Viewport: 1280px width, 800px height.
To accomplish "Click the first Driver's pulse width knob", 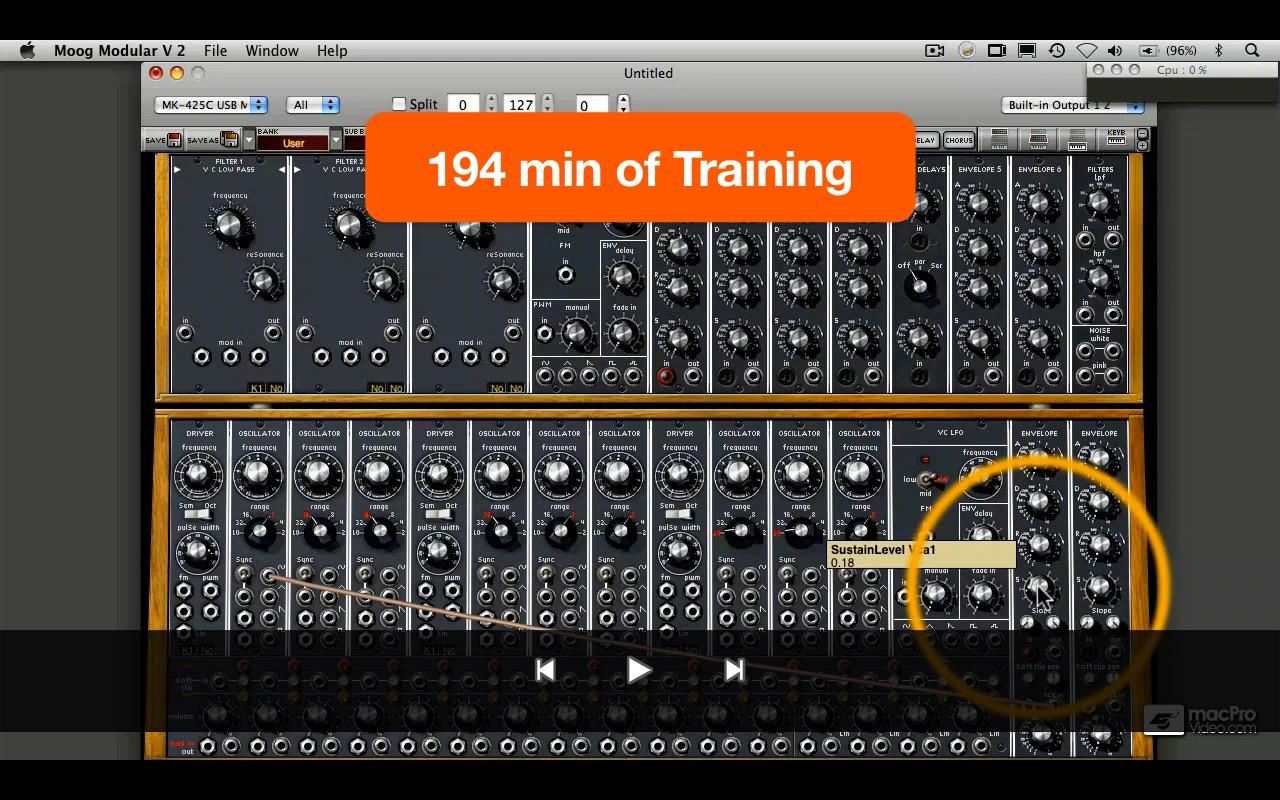I will (x=198, y=551).
